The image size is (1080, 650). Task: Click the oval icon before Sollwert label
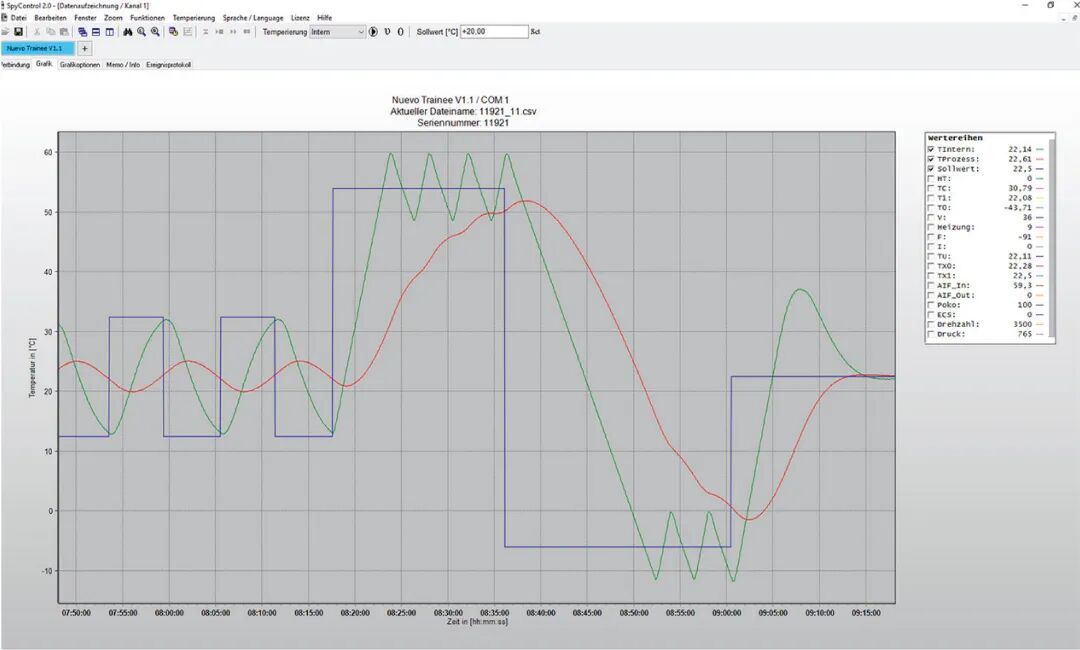pyautogui.click(x=400, y=32)
